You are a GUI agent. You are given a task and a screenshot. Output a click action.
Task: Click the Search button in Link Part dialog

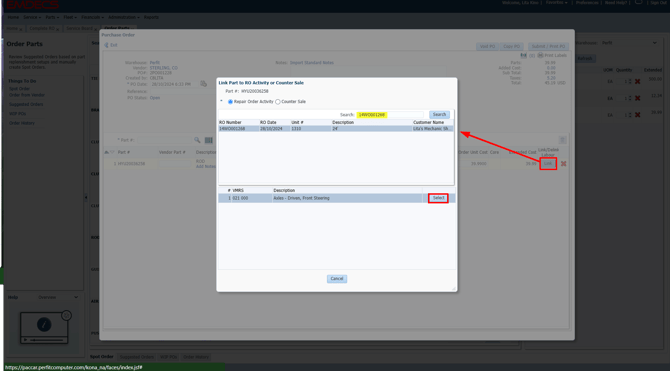[x=439, y=115]
